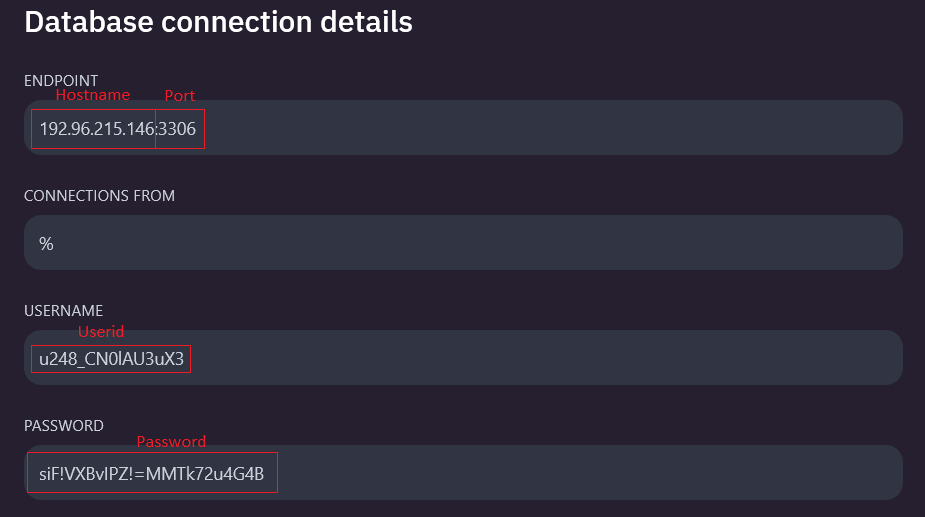Viewport: 925px width, 517px height.
Task: Click the USERNAME field label
Action: tap(63, 311)
